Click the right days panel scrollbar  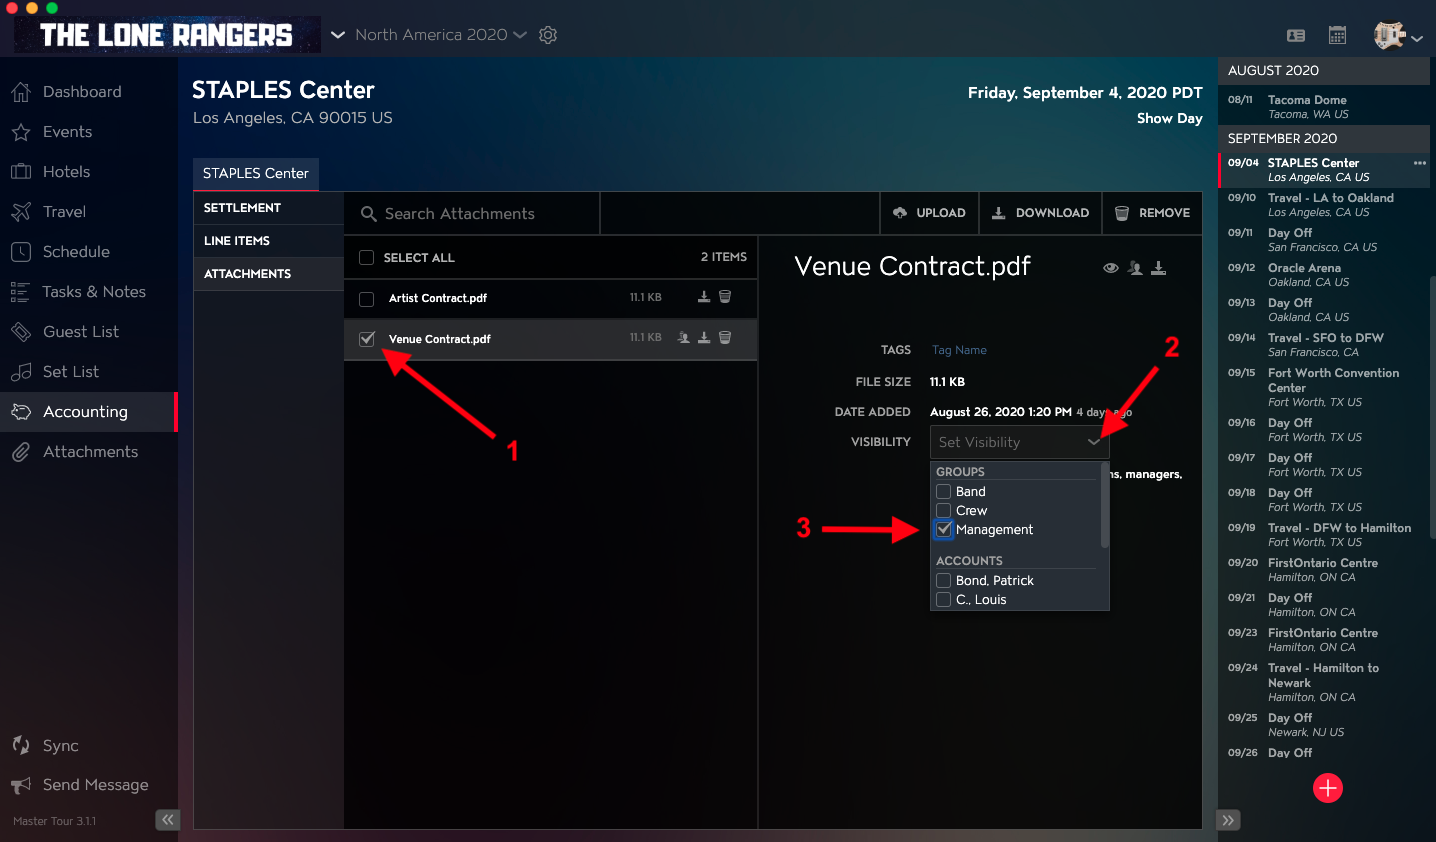(x=1432, y=407)
